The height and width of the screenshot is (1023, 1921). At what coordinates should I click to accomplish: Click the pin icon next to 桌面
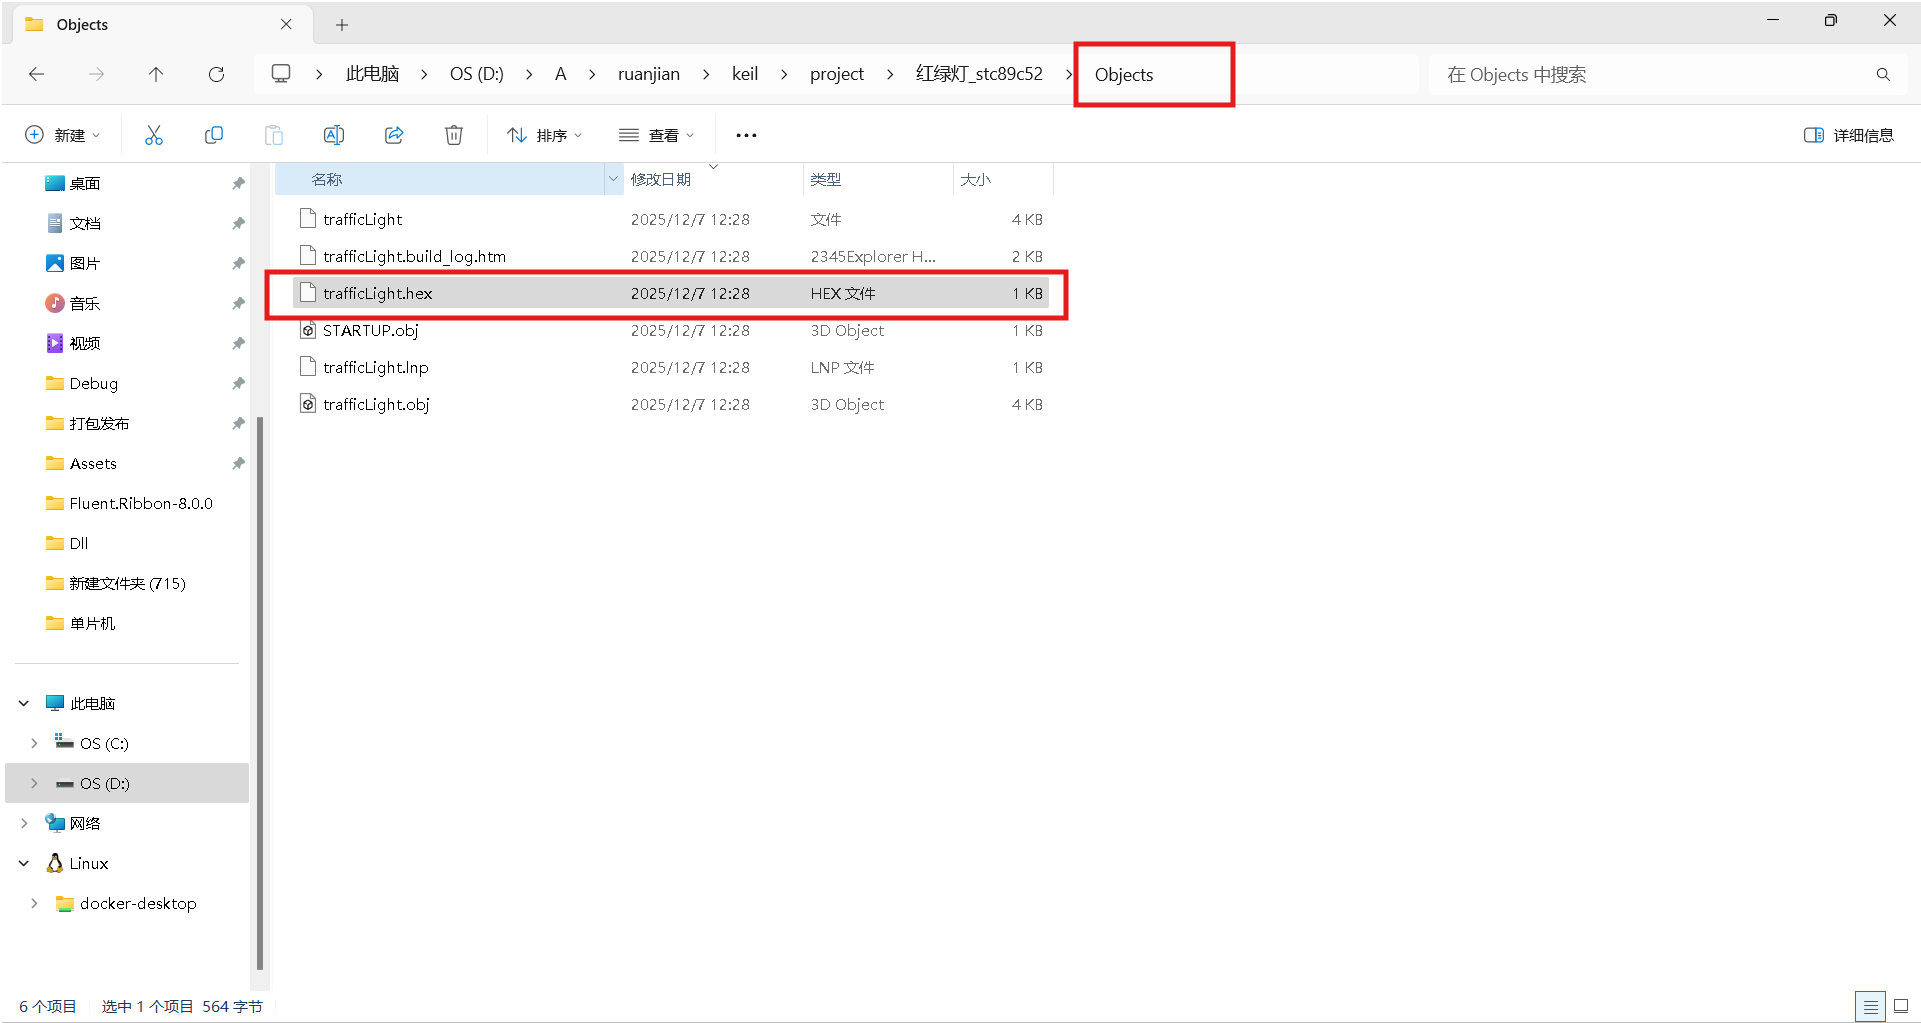[x=238, y=183]
